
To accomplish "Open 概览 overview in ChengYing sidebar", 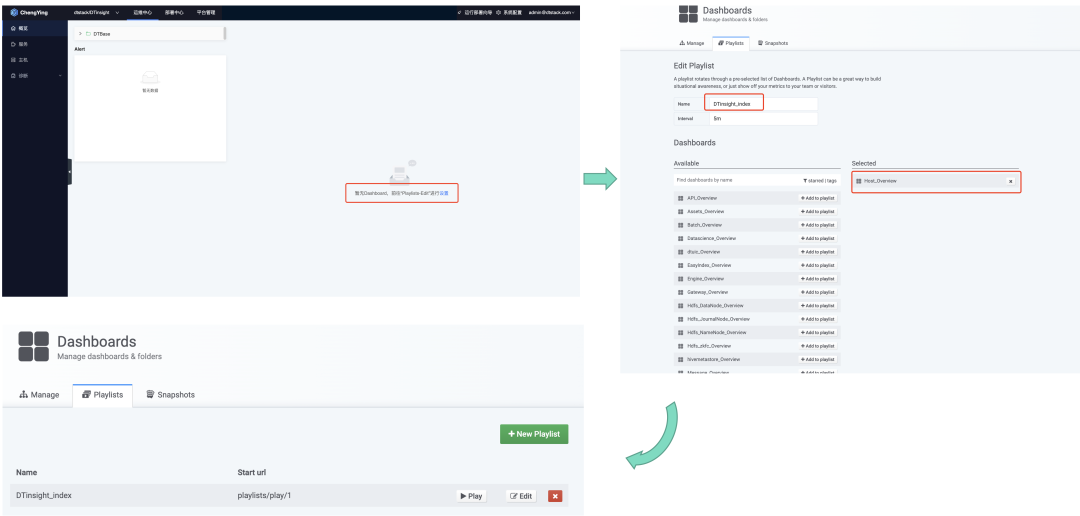I will pos(34,28).
